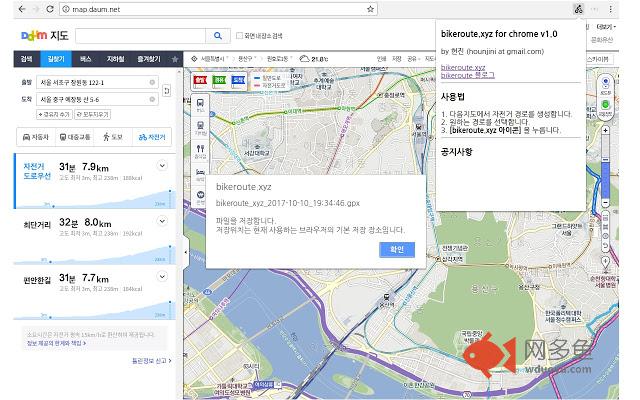Click the skyview map type button
Screen dimensions: 640x400
click(598, 59)
